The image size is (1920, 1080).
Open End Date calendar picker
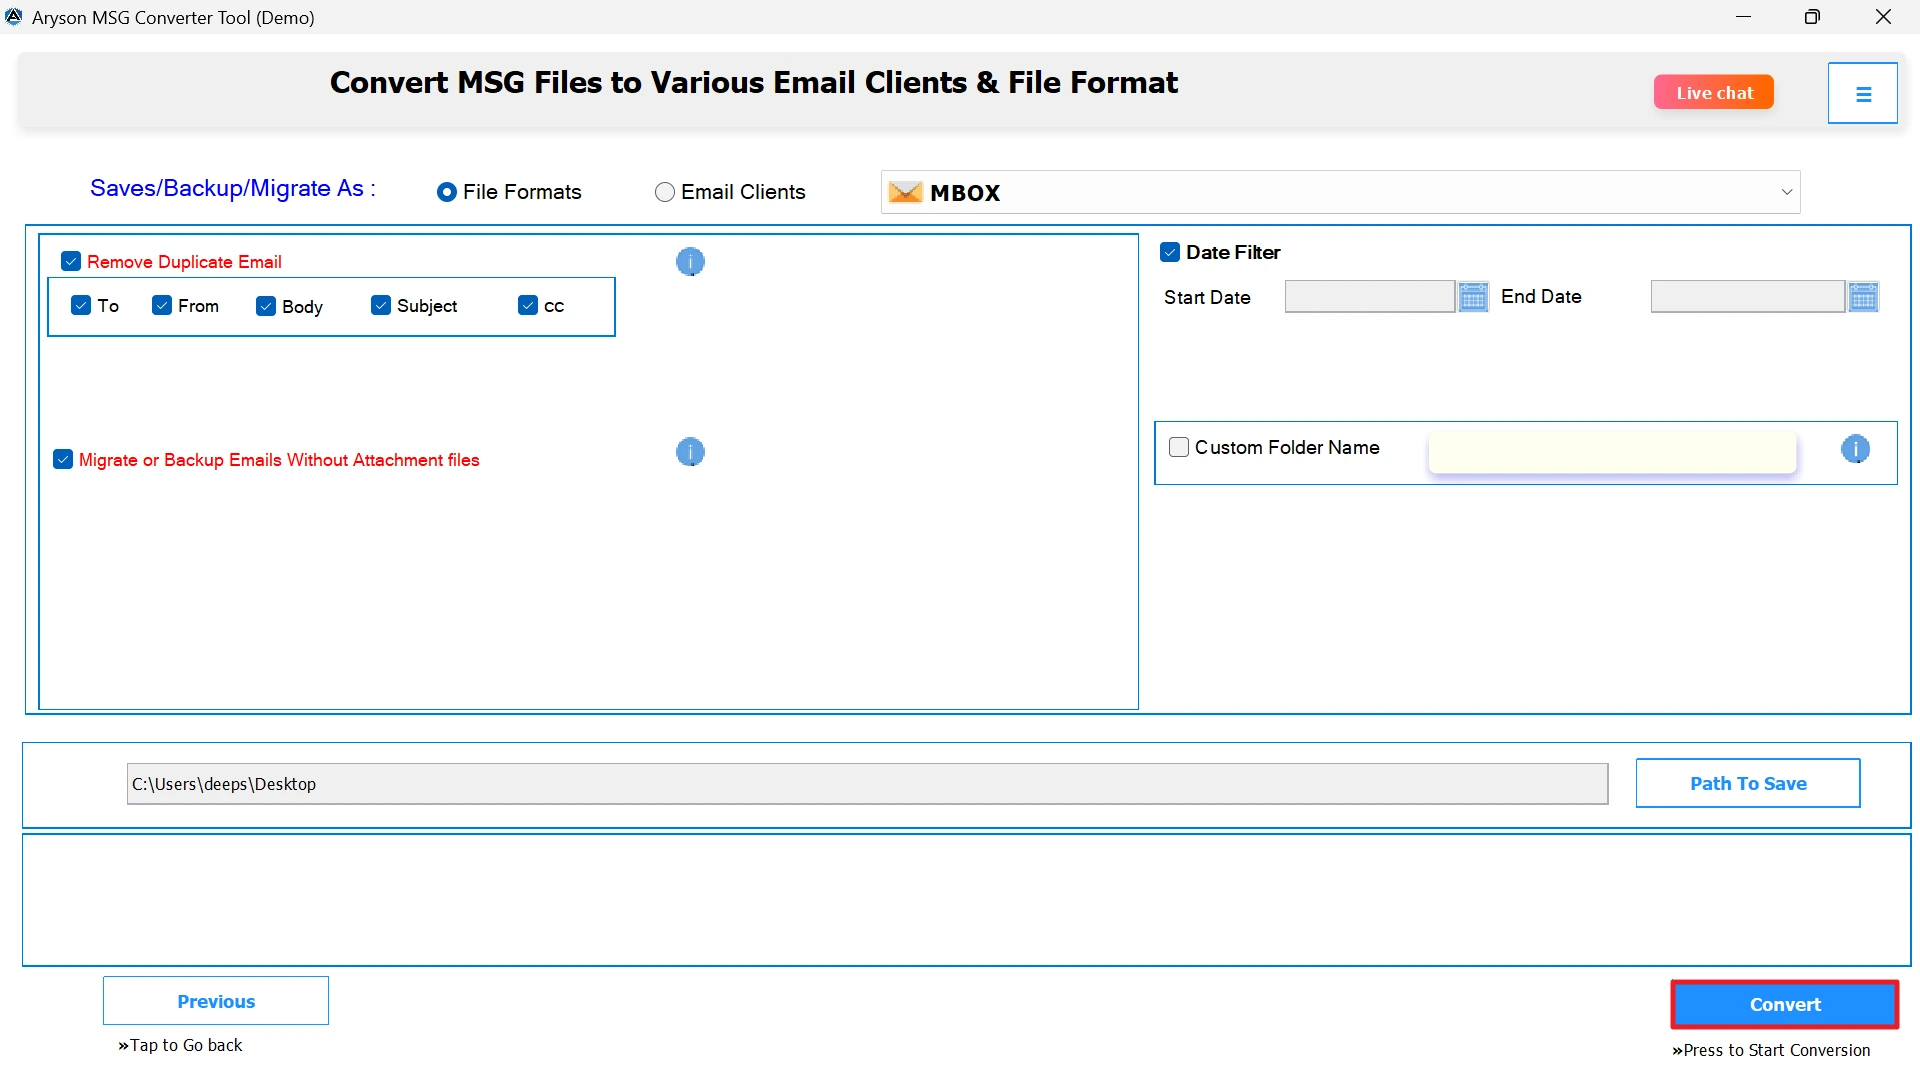pos(1863,297)
